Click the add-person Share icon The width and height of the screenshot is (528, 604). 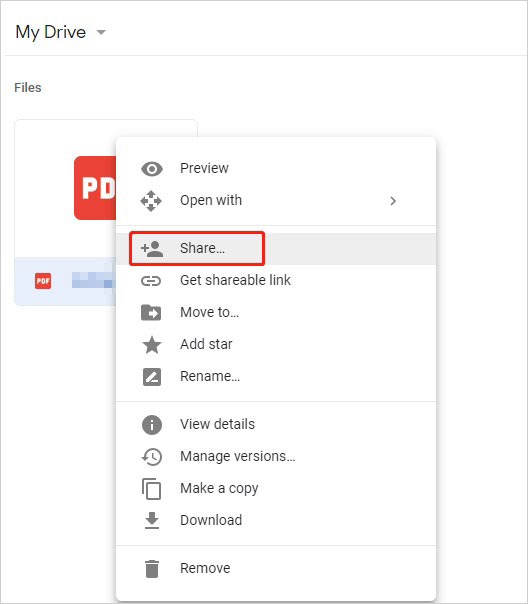[152, 249]
